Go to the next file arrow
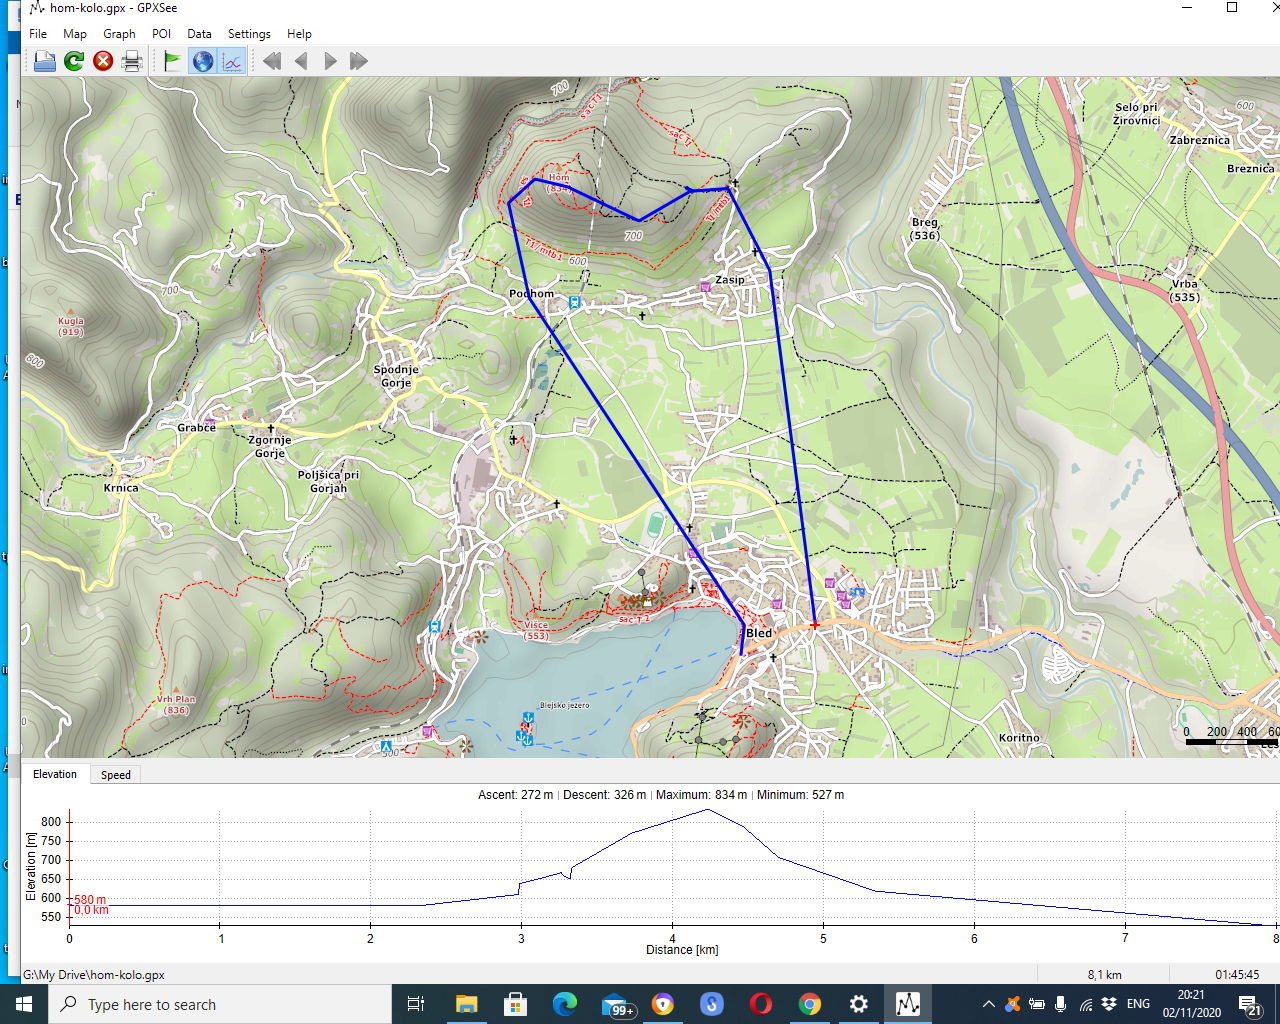The image size is (1280, 1024). click(x=330, y=62)
